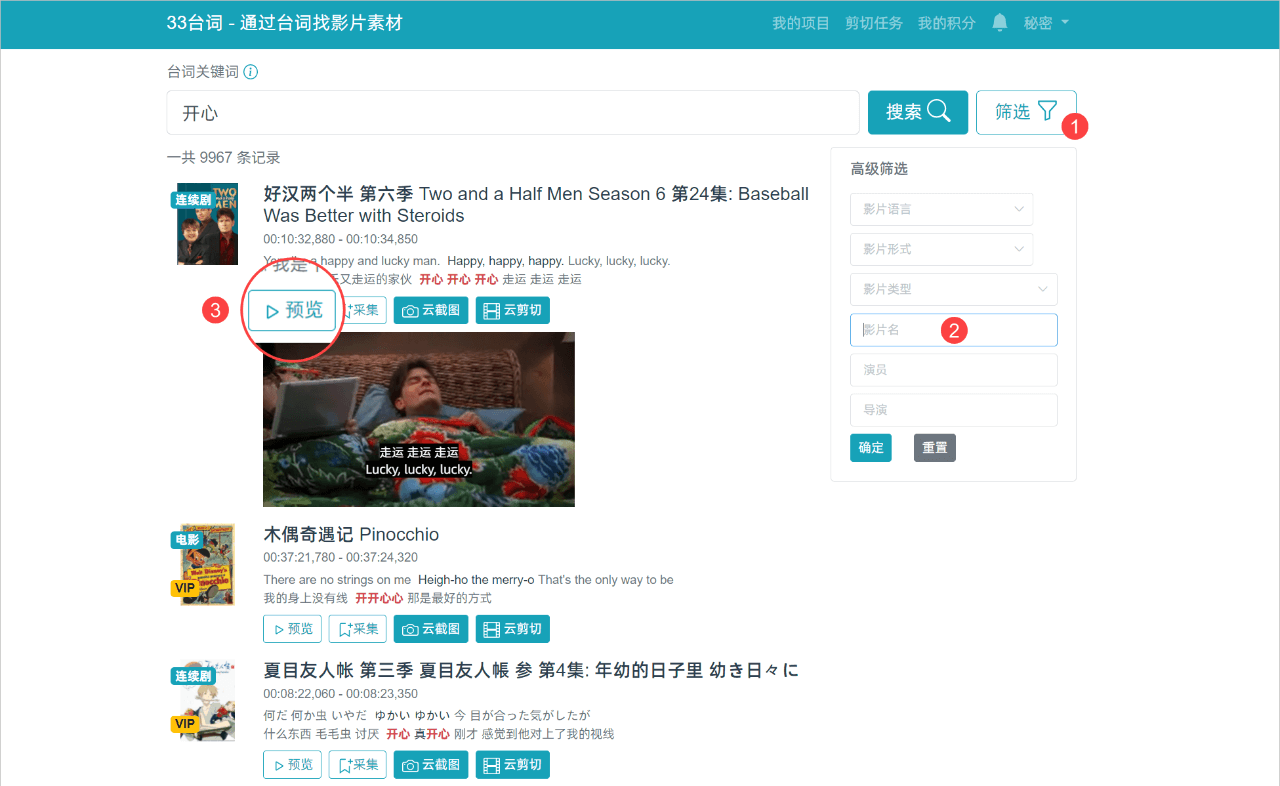Focus the 影片名 input field
Image resolution: width=1280 pixels, height=786 pixels.
(954, 330)
